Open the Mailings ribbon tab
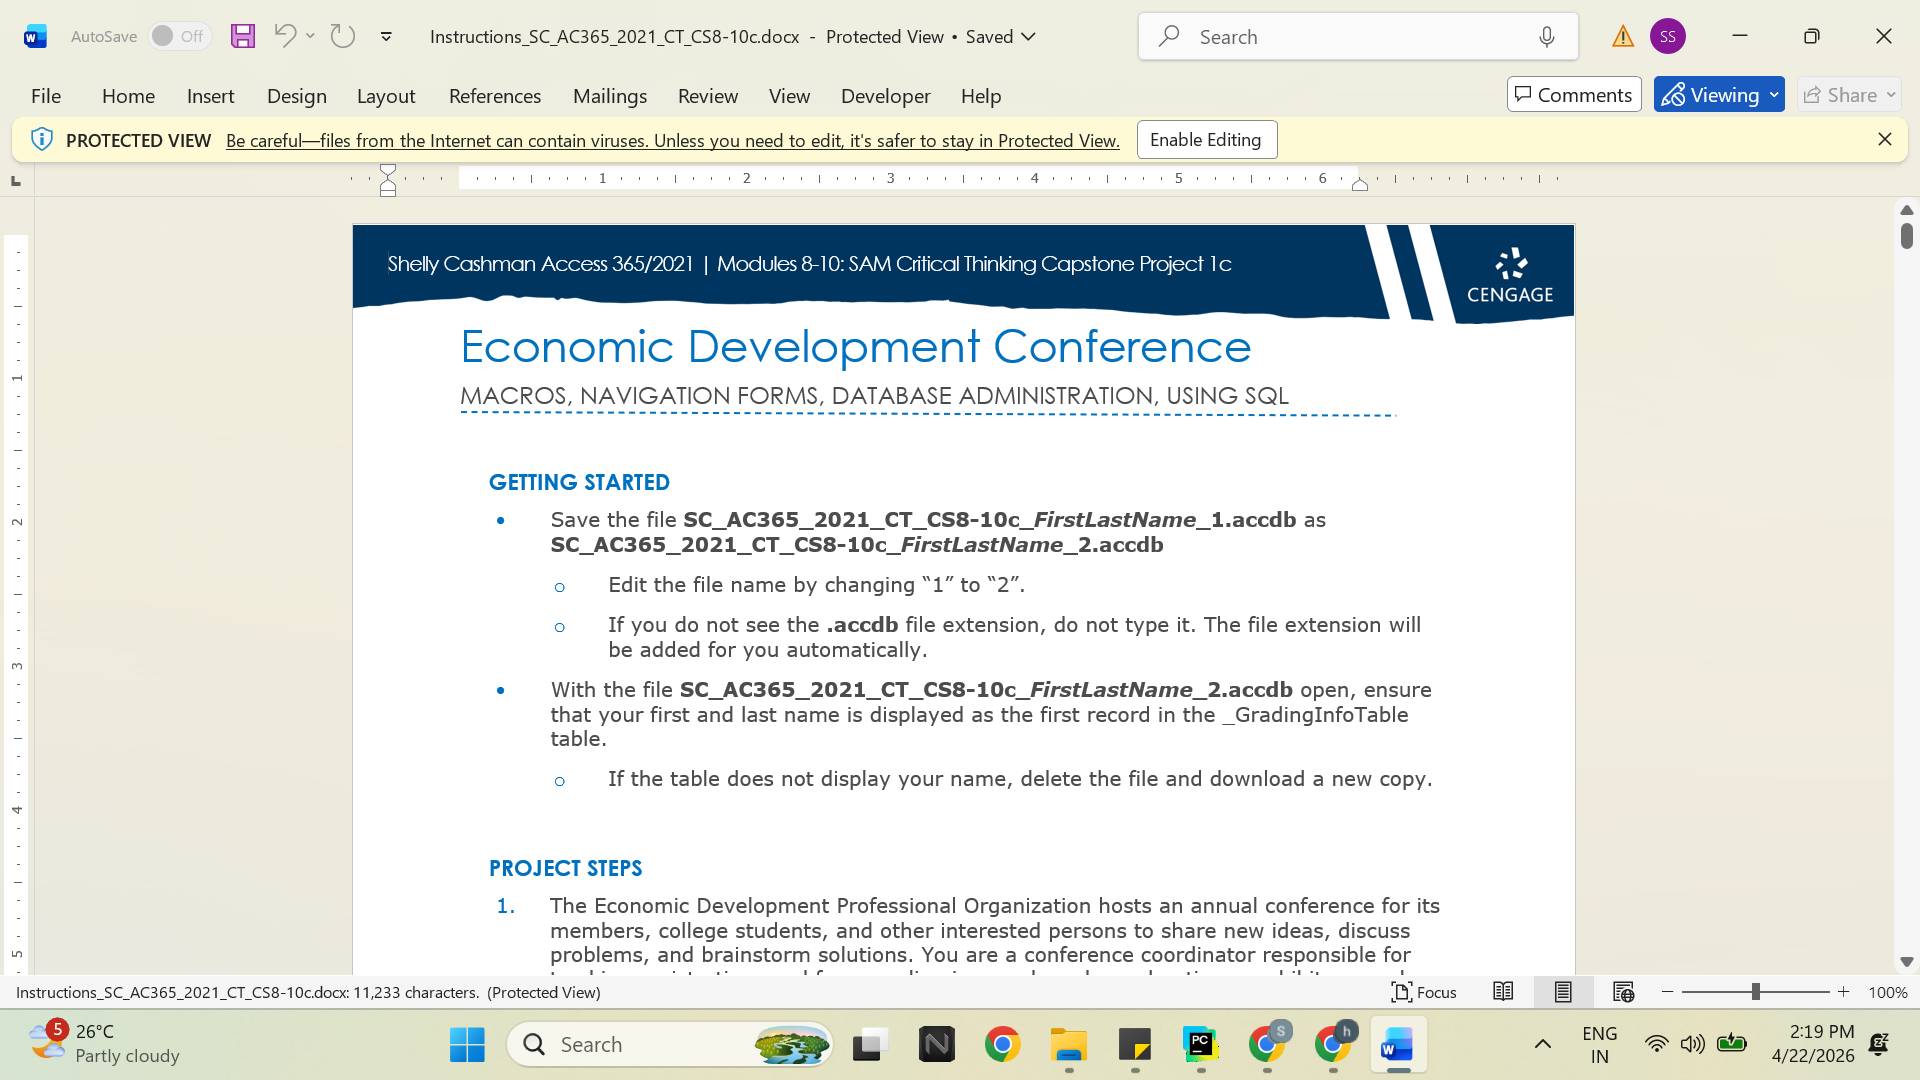The width and height of the screenshot is (1920, 1080). (x=610, y=96)
